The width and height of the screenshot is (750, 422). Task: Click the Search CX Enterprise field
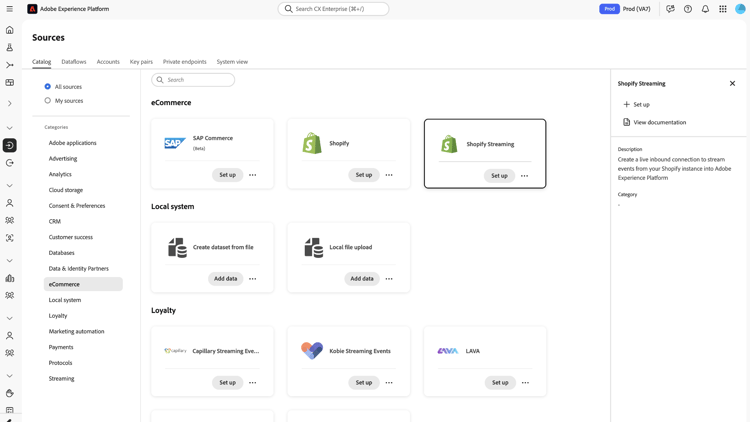pyautogui.click(x=333, y=9)
